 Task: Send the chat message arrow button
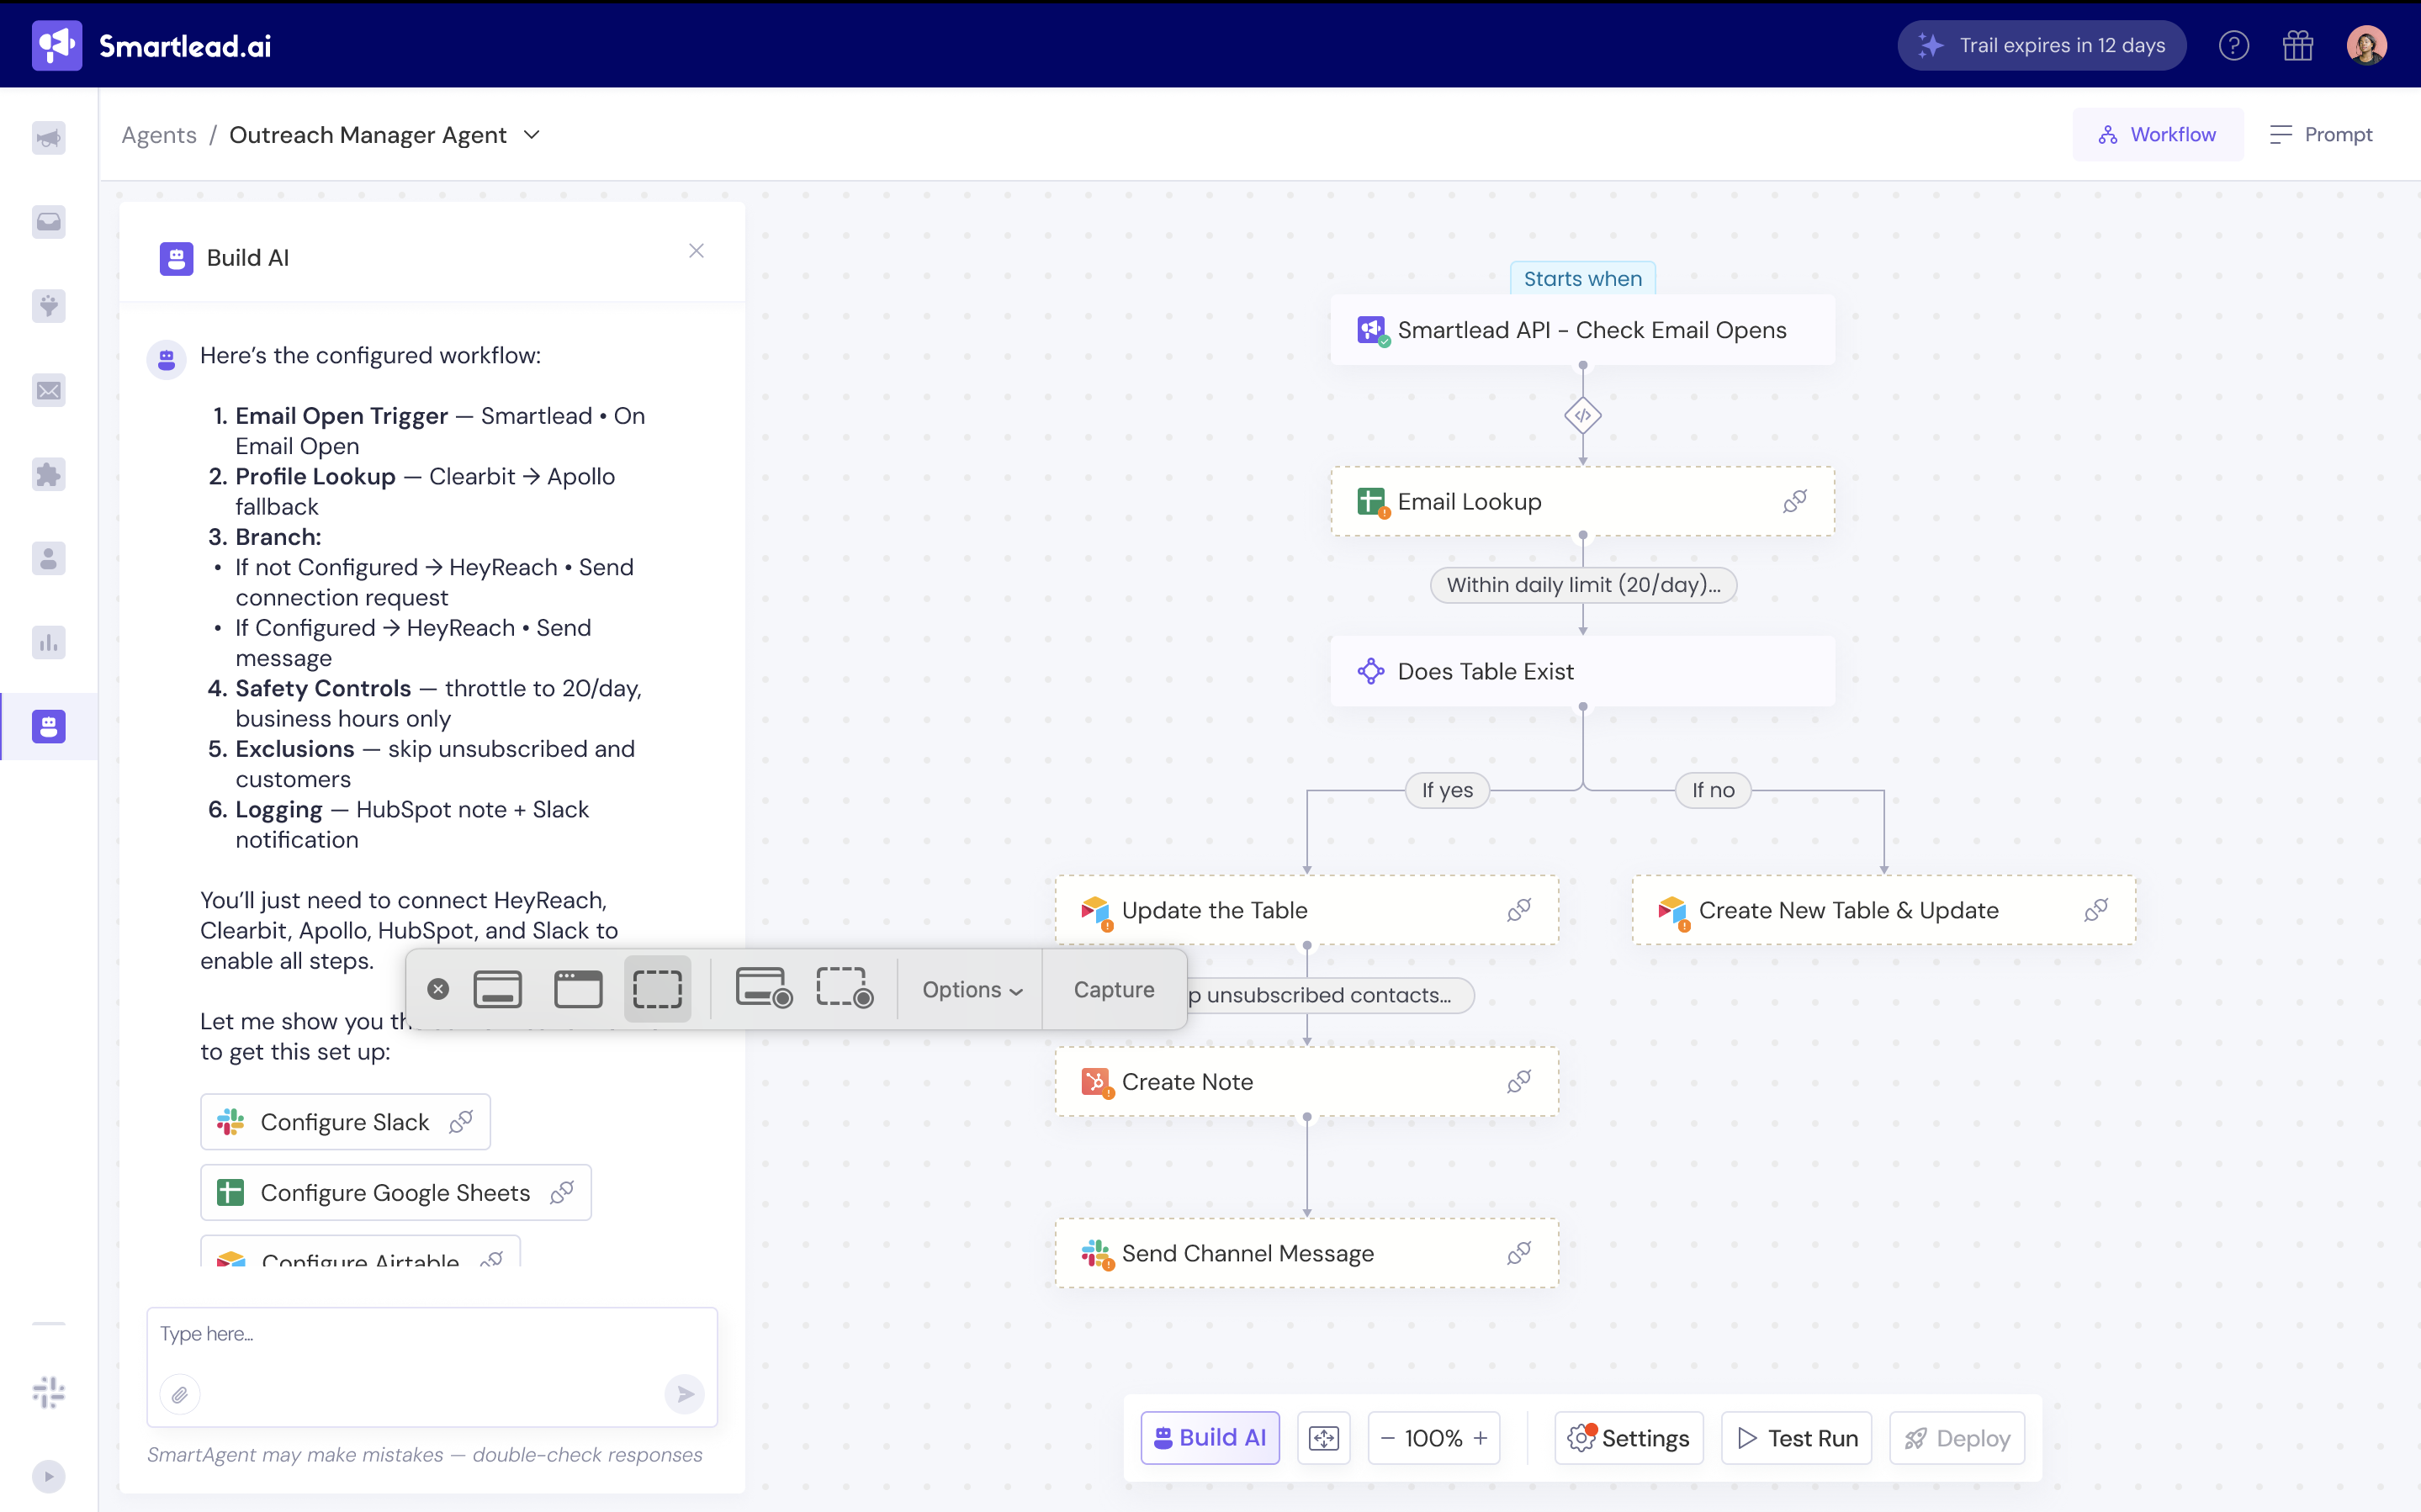point(685,1394)
